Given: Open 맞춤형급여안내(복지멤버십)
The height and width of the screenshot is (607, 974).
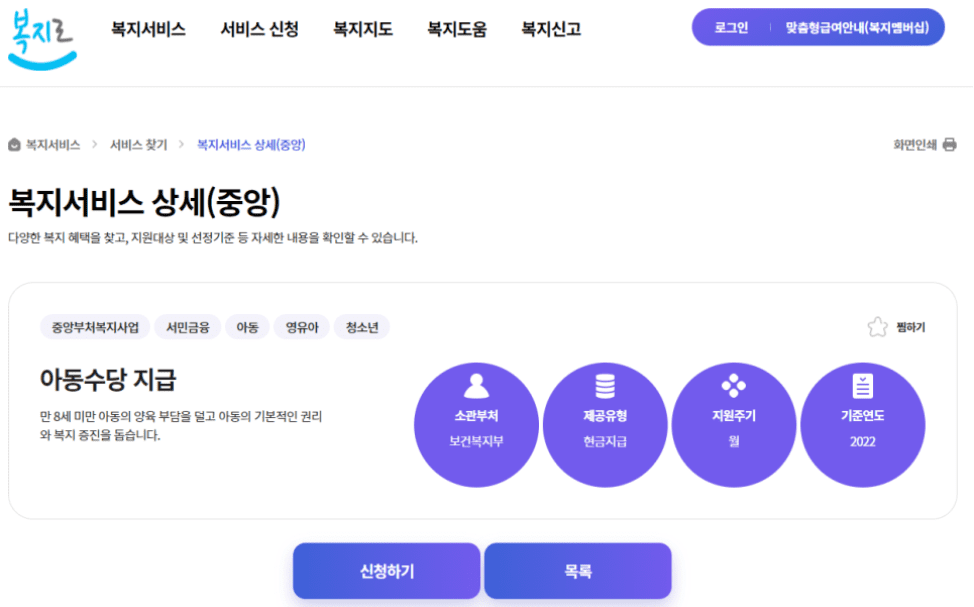Looking at the screenshot, I should pos(855,27).
